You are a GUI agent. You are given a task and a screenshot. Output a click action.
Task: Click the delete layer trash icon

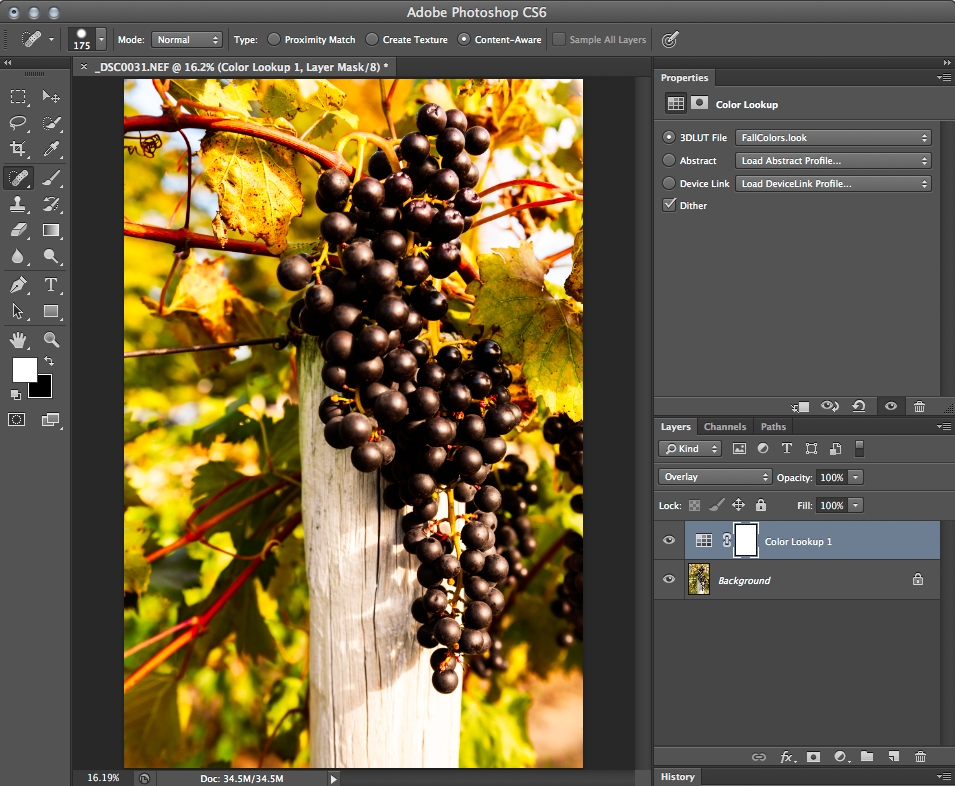click(920, 757)
